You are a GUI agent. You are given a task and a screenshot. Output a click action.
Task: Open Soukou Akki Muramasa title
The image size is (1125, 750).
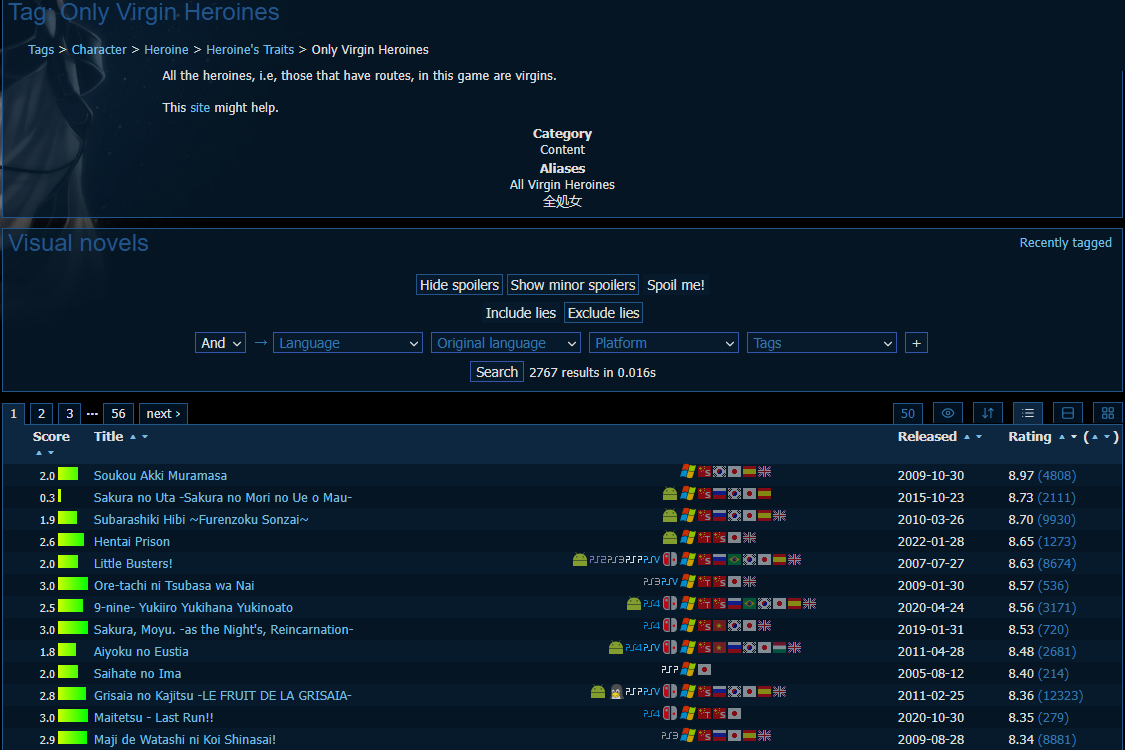[160, 476]
